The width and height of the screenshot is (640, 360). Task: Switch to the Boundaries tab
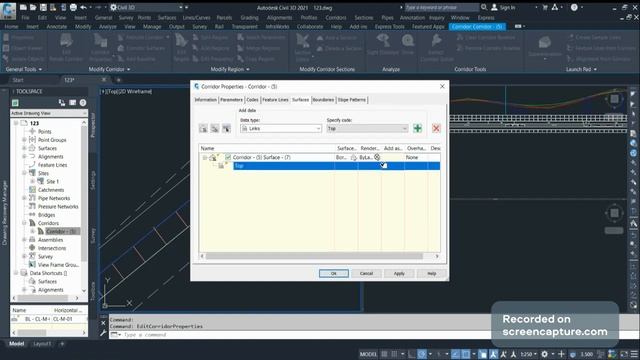coord(323,100)
